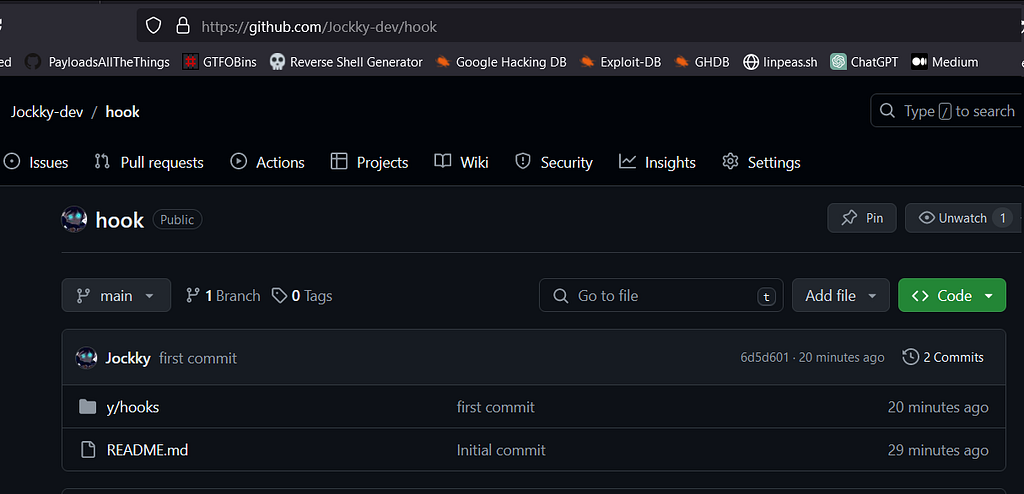Pin the repository with Pin button
Screen dimensions: 1024x494
click(862, 218)
